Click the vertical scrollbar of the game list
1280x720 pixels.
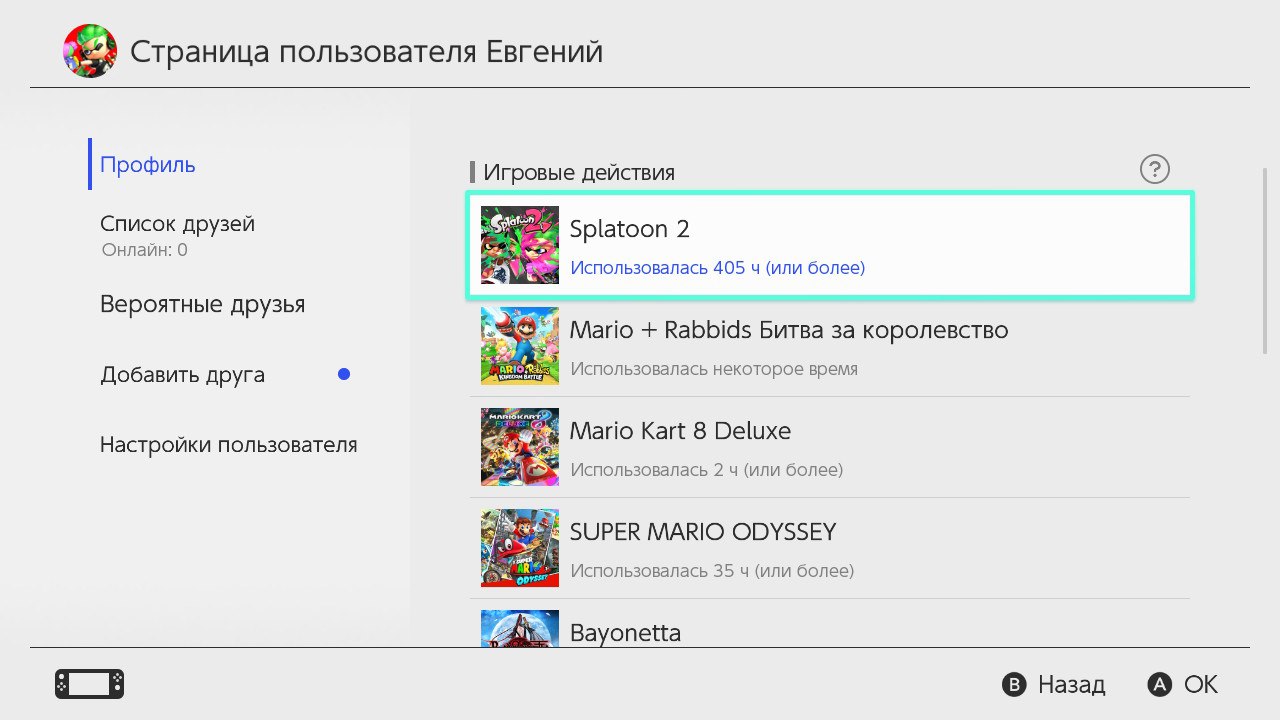(x=1265, y=260)
